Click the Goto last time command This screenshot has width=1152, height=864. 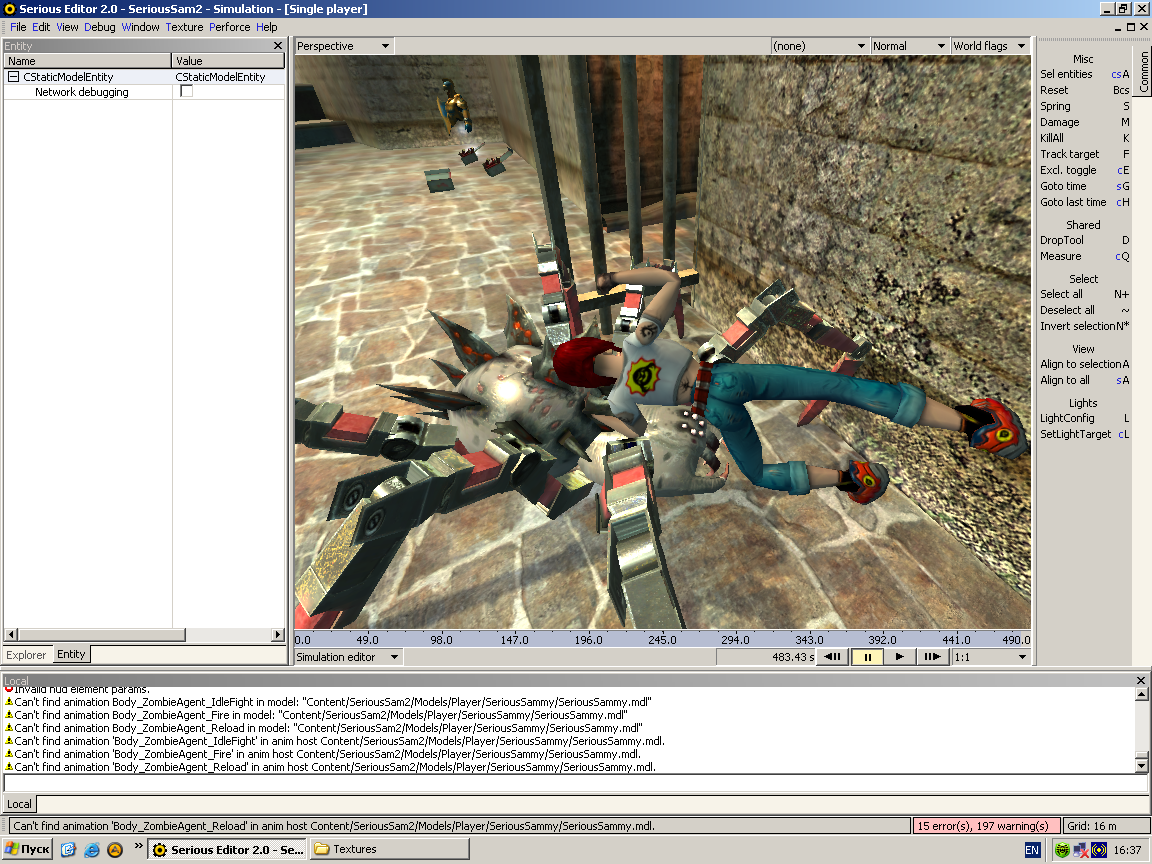pos(1084,203)
